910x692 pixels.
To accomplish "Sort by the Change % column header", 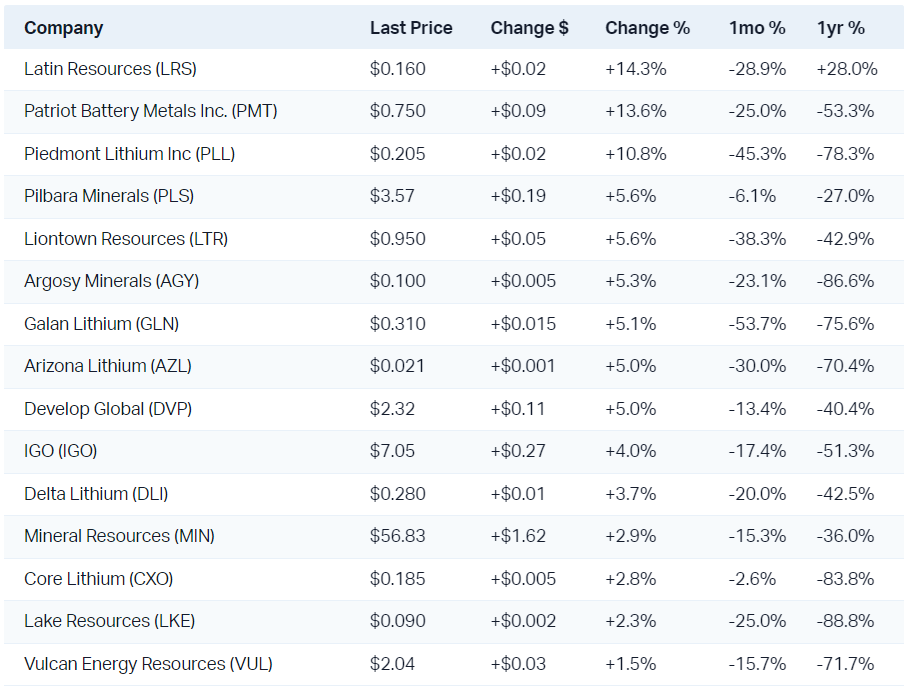I will click(647, 28).
